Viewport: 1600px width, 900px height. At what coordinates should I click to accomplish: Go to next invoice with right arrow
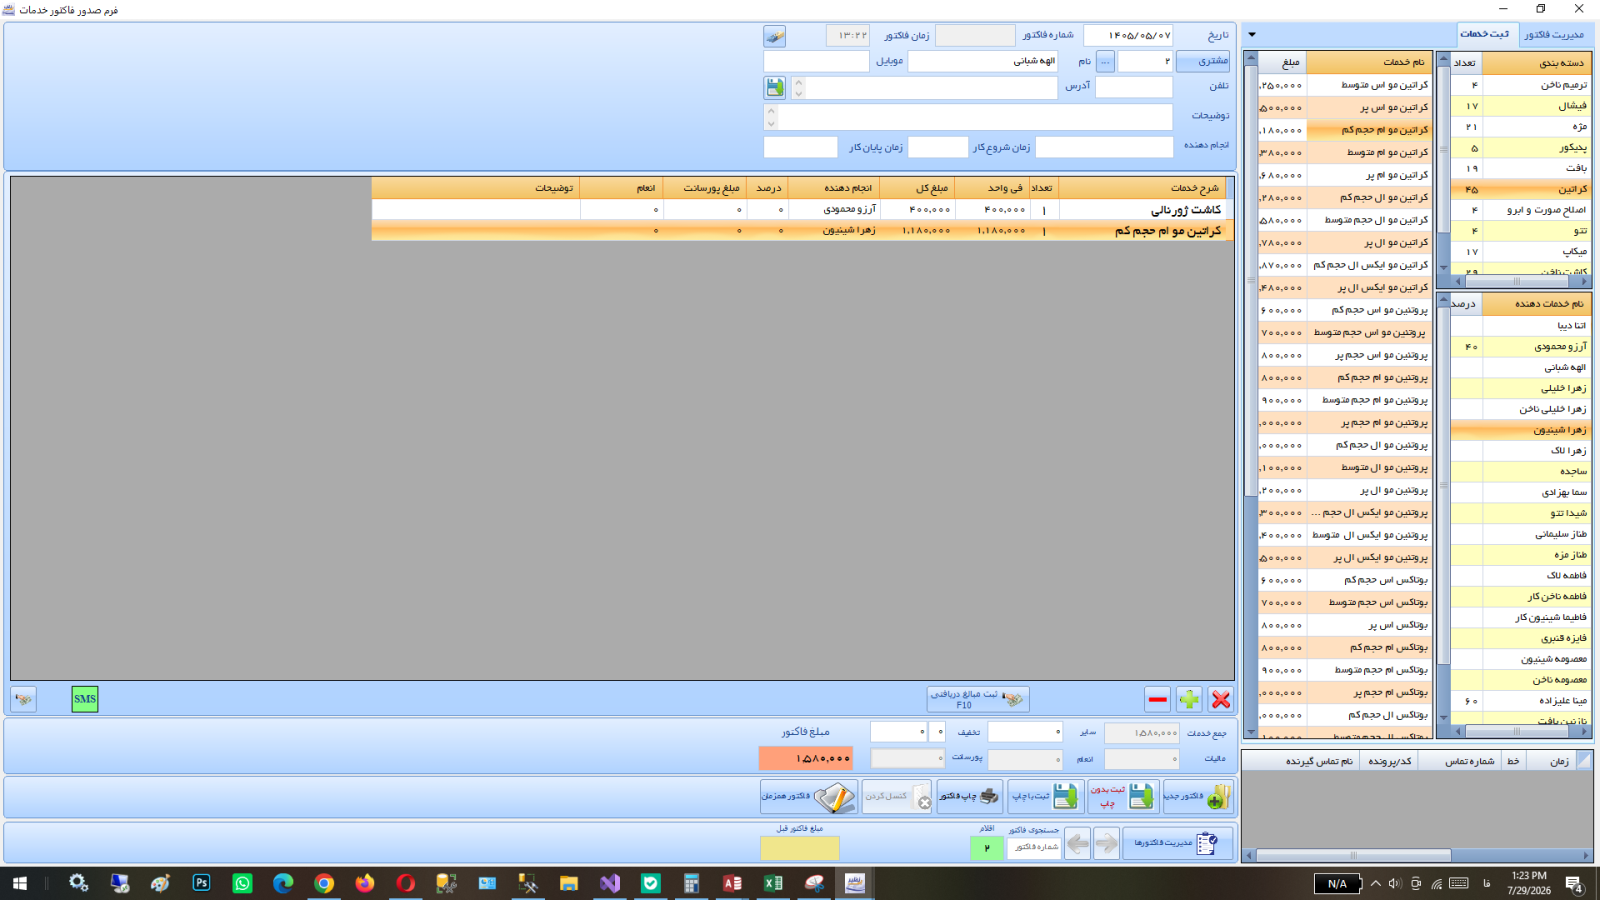(1106, 844)
